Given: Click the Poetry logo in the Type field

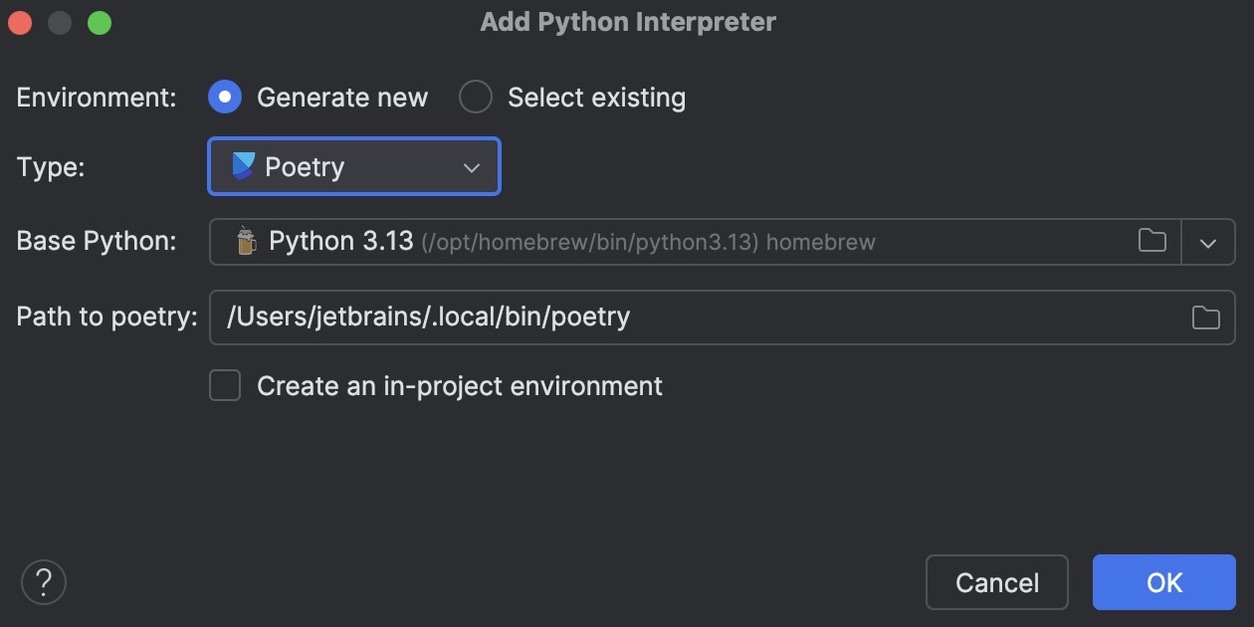Looking at the screenshot, I should 244,166.
